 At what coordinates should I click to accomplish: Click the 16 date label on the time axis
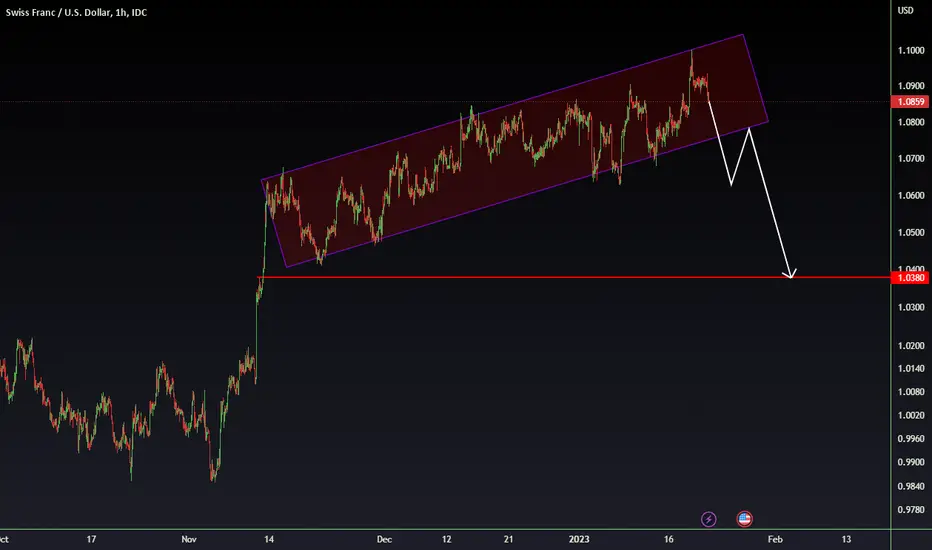click(669, 539)
